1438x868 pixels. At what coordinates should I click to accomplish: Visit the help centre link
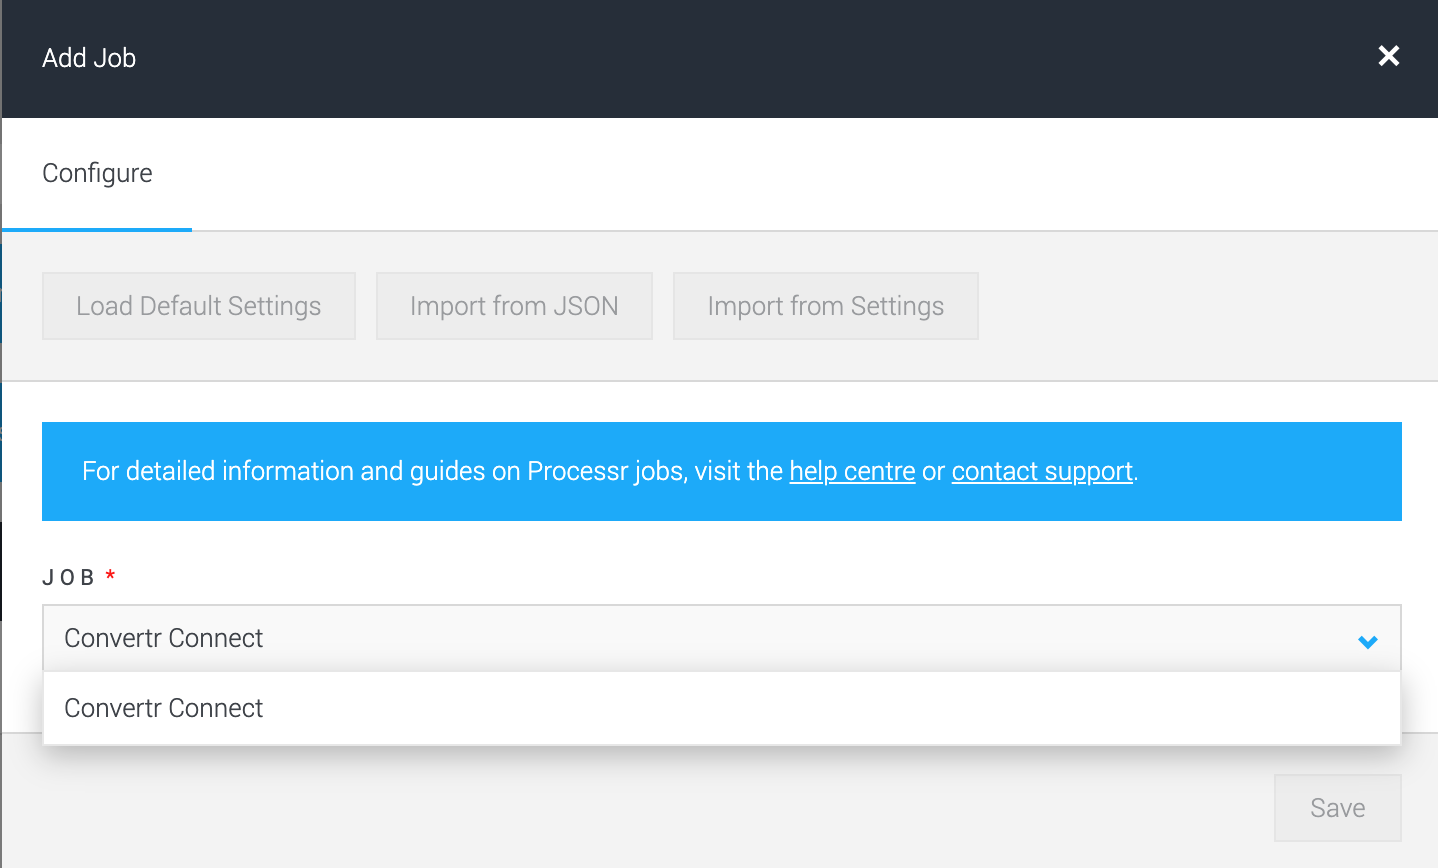pyautogui.click(x=852, y=471)
